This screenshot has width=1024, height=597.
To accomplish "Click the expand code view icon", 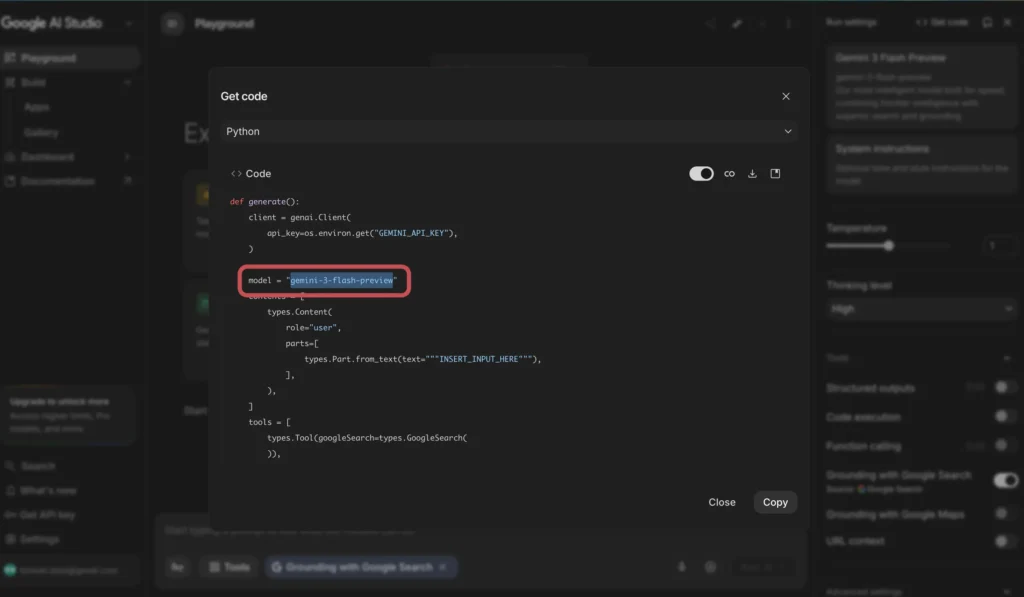I will point(775,174).
